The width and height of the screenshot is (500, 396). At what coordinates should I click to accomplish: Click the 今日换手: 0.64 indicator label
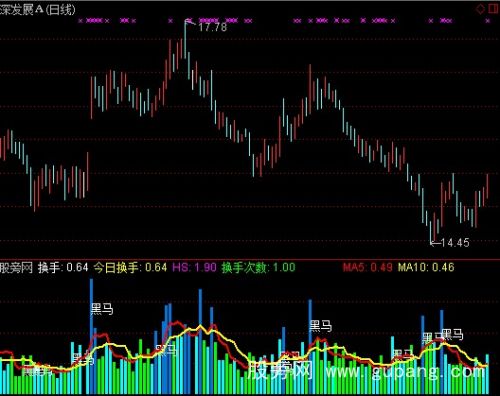click(130, 267)
